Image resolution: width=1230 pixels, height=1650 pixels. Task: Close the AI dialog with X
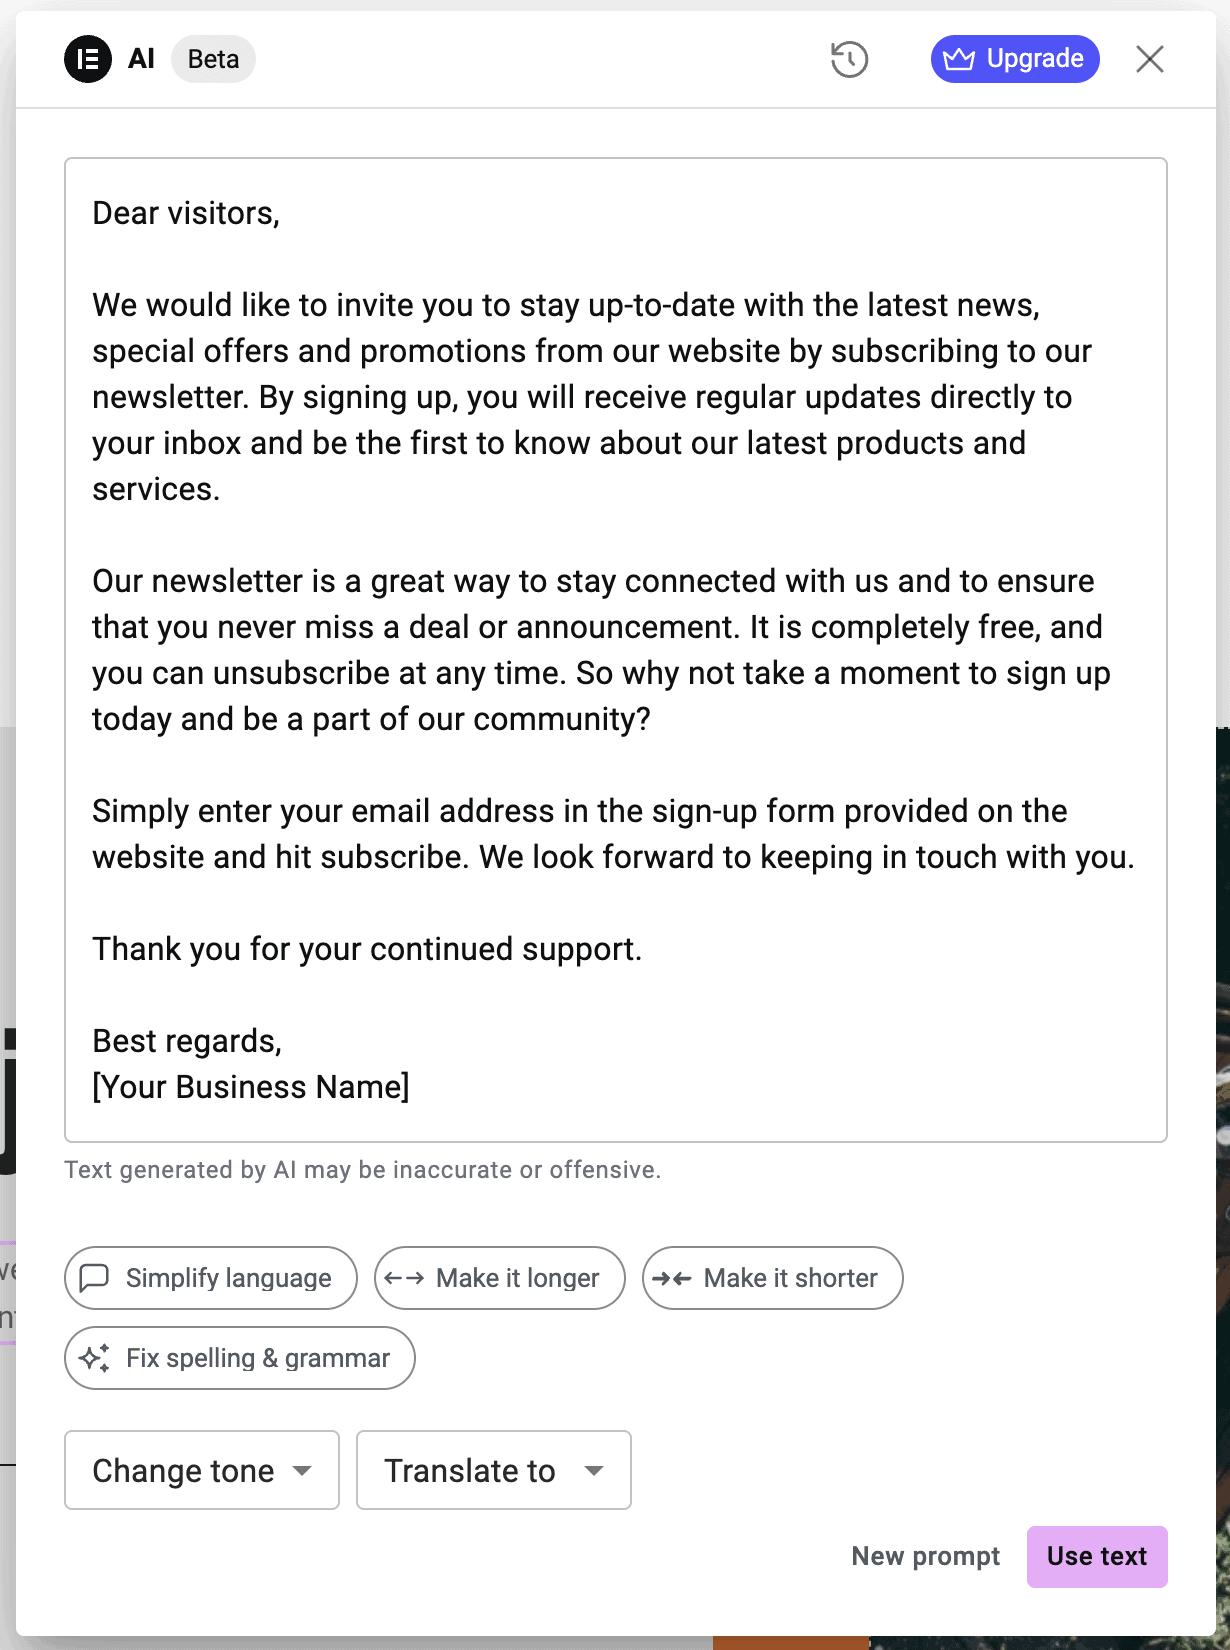[x=1150, y=59]
